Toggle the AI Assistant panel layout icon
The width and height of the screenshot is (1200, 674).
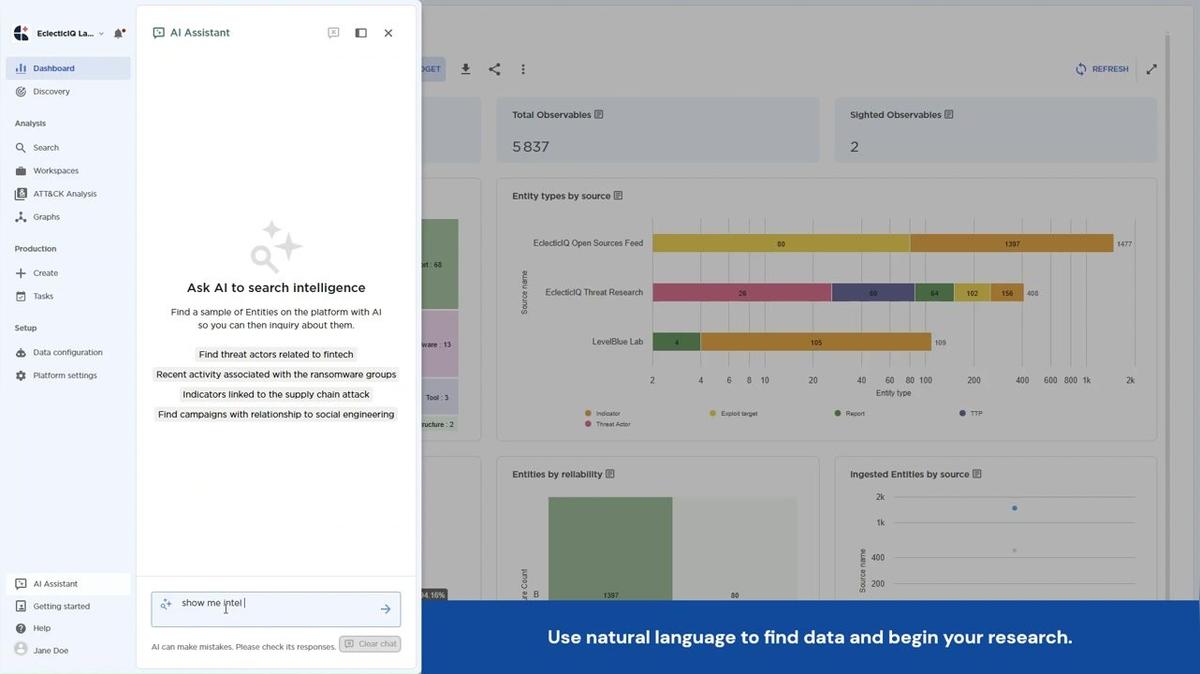pos(361,33)
